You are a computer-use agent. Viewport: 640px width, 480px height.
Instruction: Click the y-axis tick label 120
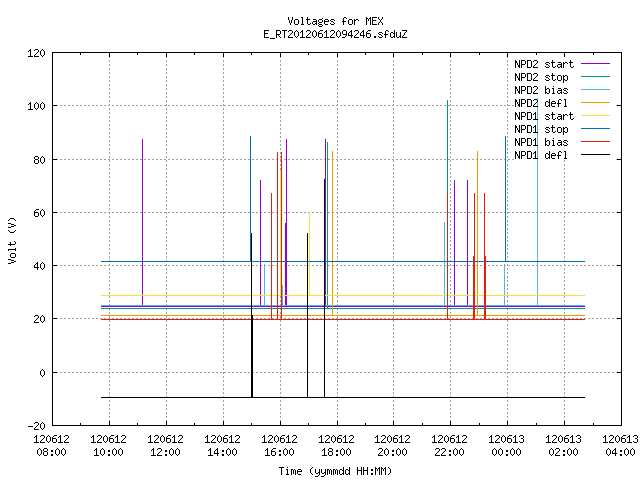36,53
